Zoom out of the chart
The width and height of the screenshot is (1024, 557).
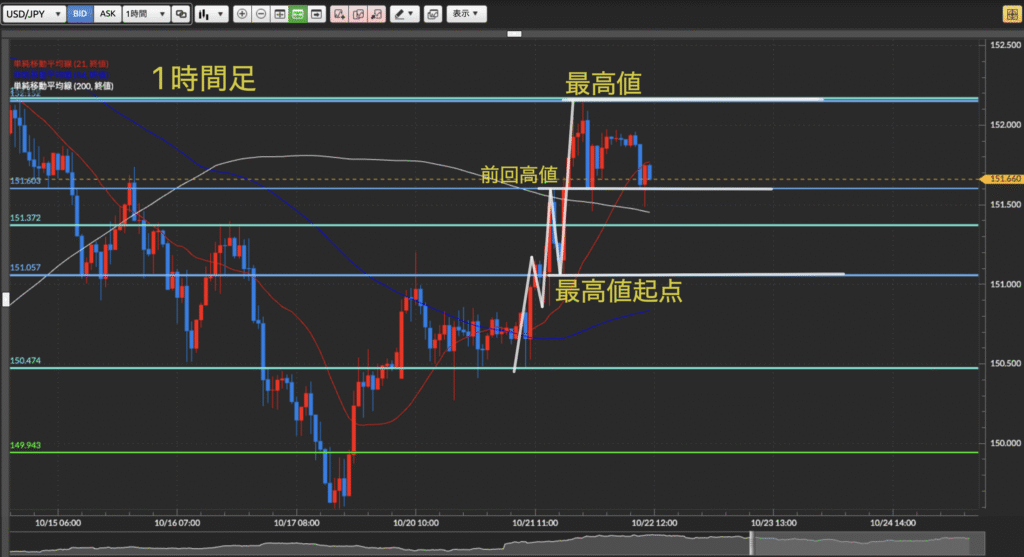(x=261, y=15)
